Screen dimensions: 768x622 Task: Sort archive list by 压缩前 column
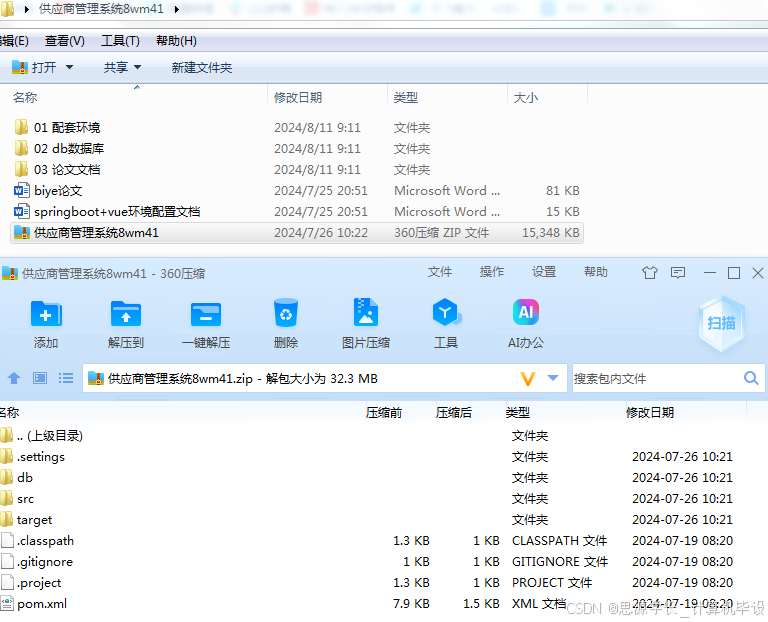tap(384, 412)
